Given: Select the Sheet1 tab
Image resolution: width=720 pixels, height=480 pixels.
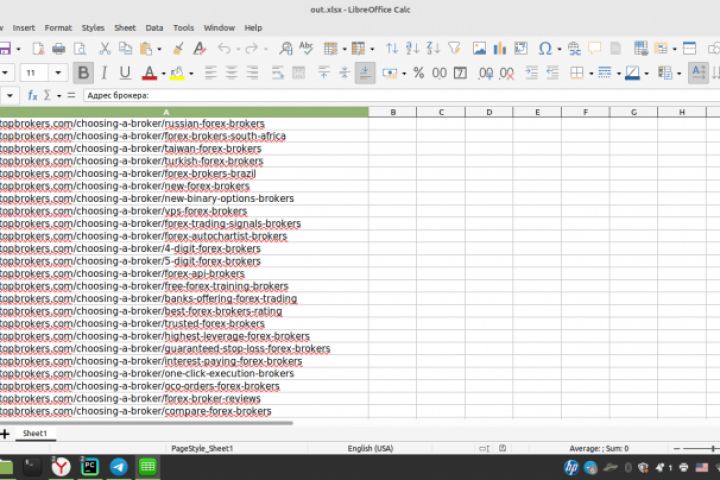Looking at the screenshot, I should coord(35,433).
